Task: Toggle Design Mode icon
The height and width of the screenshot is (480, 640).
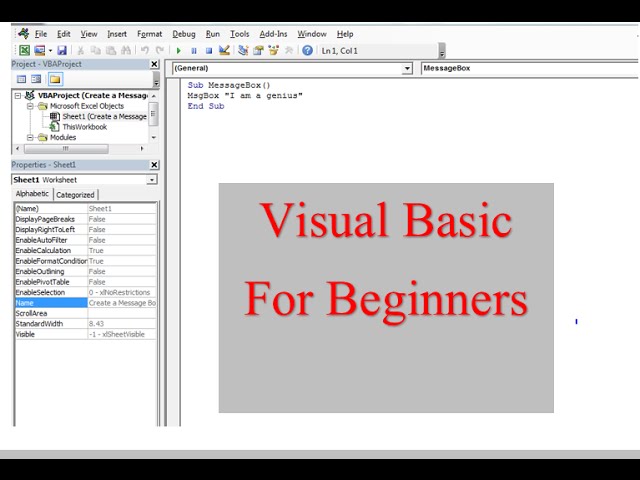Action: point(224,50)
